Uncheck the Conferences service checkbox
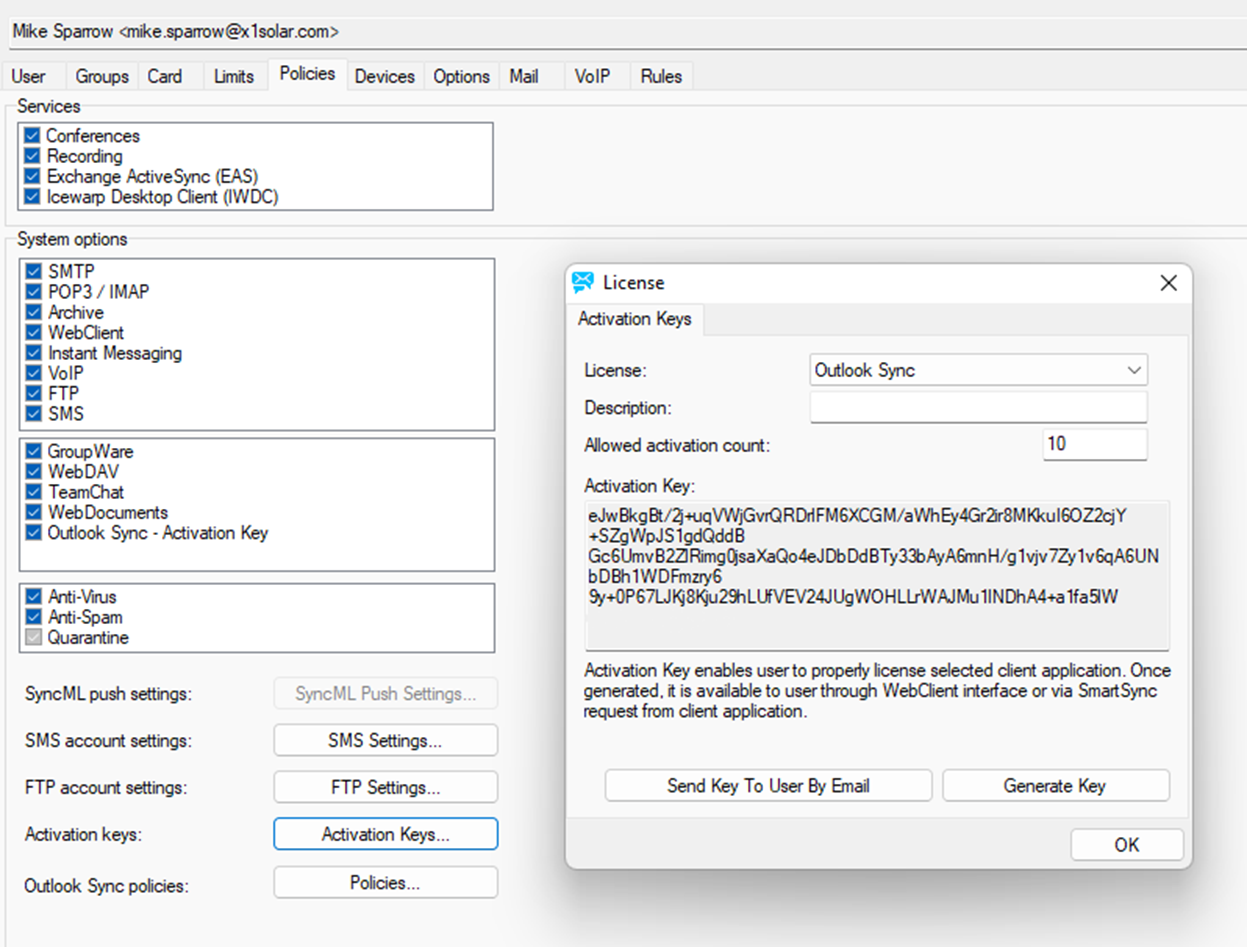The width and height of the screenshot is (1247, 947). click(x=33, y=136)
